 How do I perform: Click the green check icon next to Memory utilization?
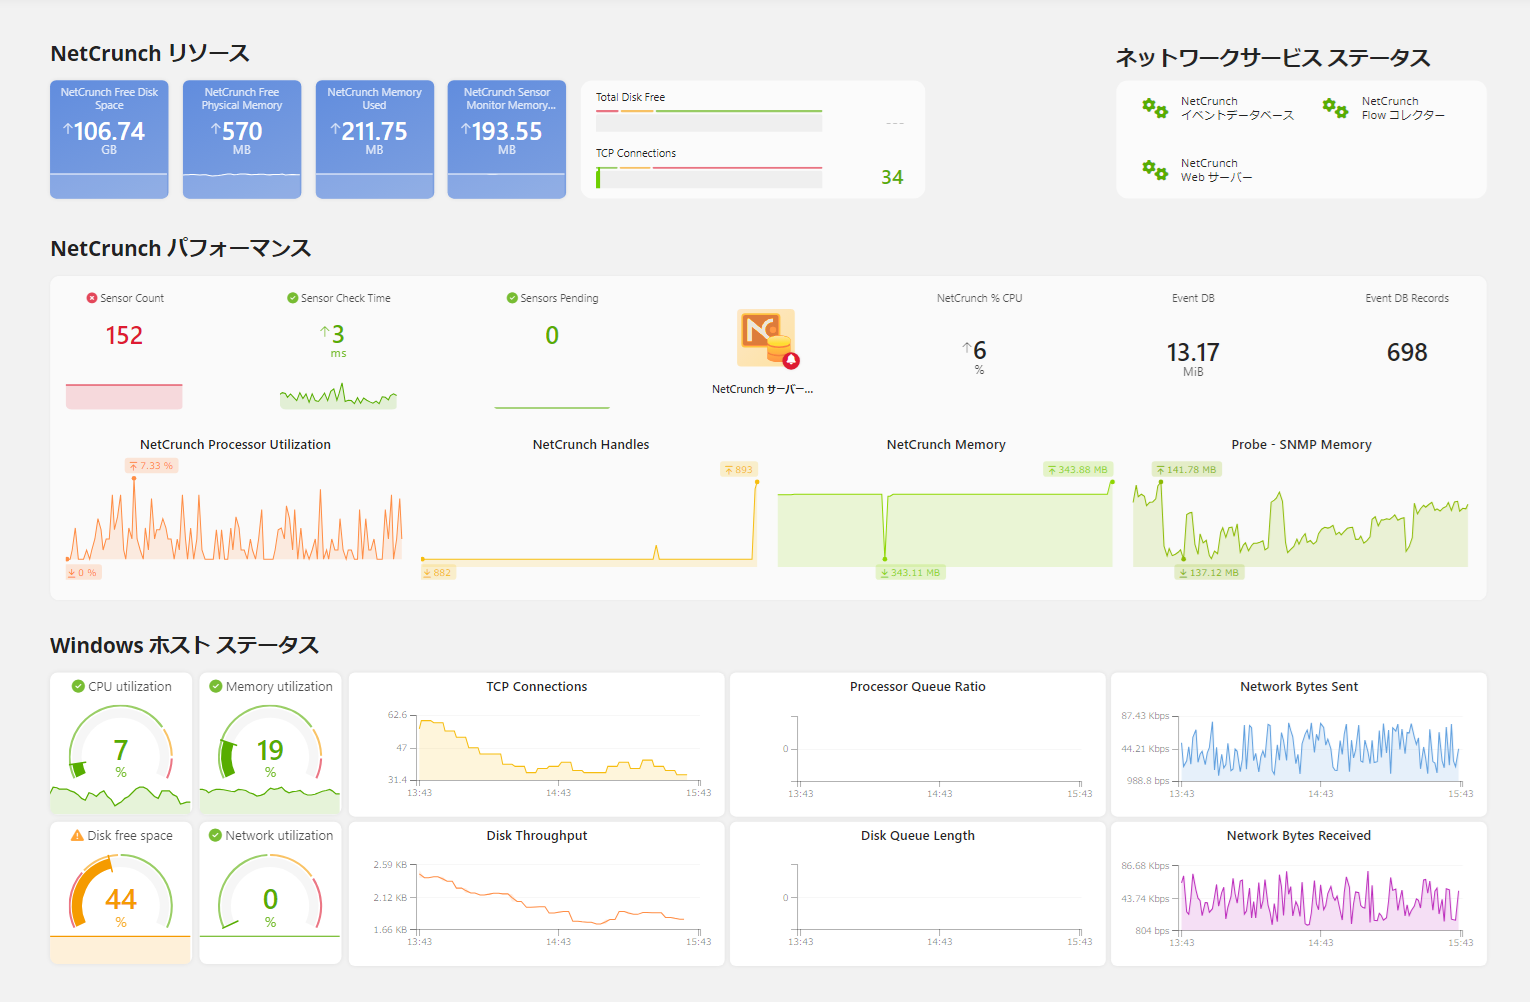coord(216,686)
